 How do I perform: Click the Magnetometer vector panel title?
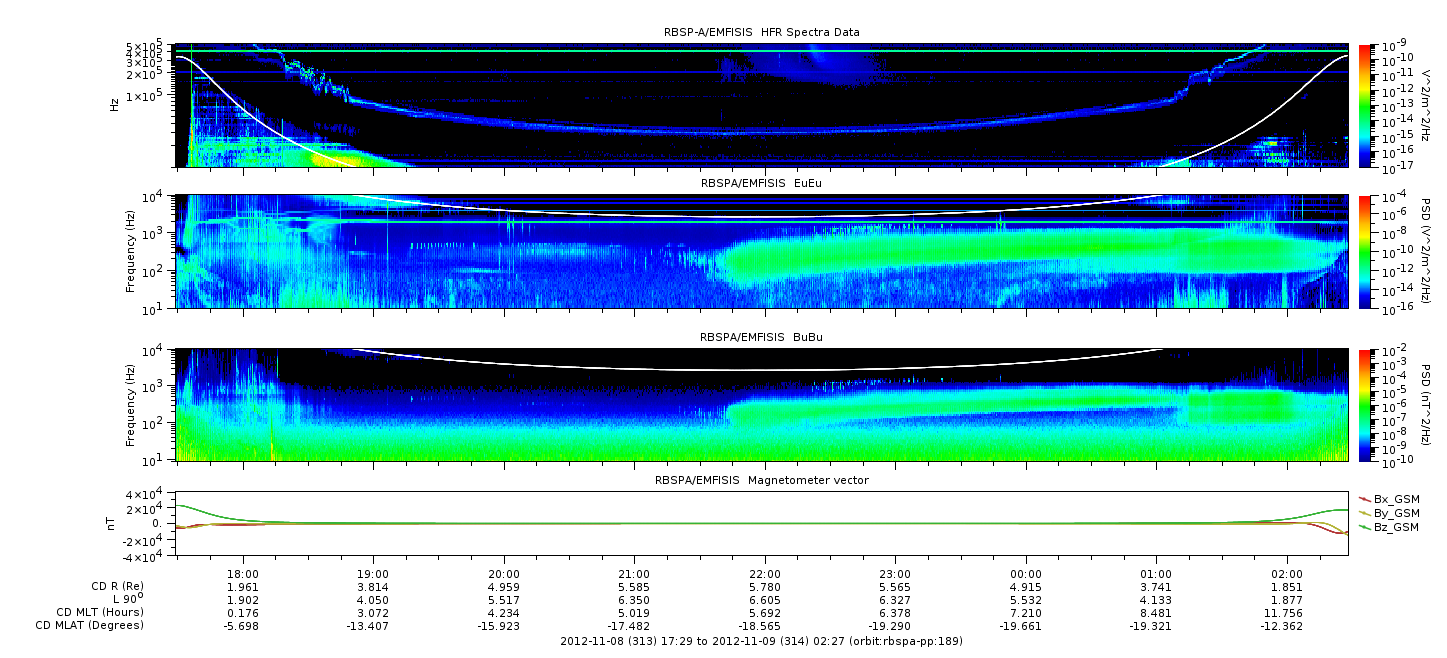click(762, 480)
